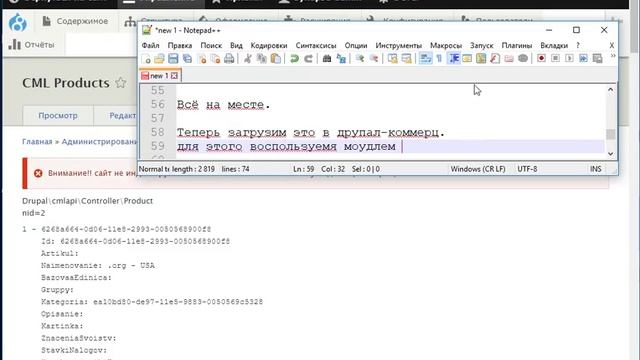Click the Save All toolbar icon
Screen dimensions: 640x360
click(x=187, y=58)
